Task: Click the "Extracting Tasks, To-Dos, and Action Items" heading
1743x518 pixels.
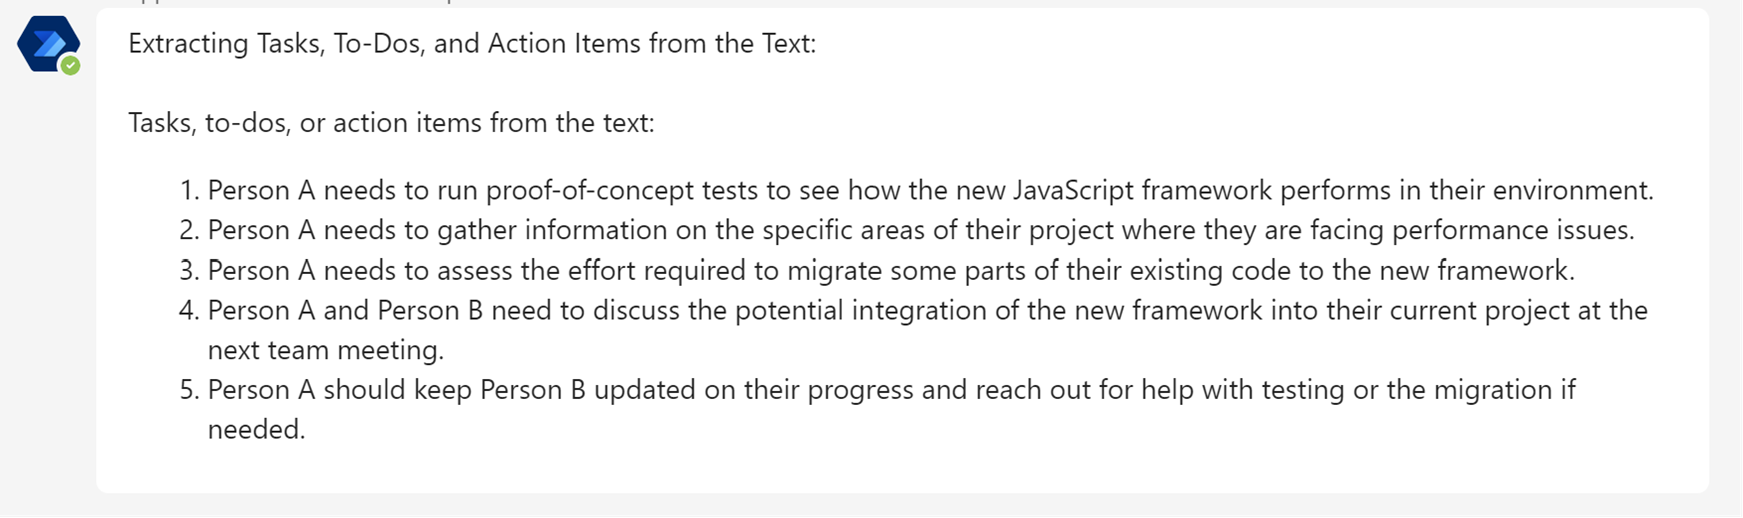Action: coord(472,44)
